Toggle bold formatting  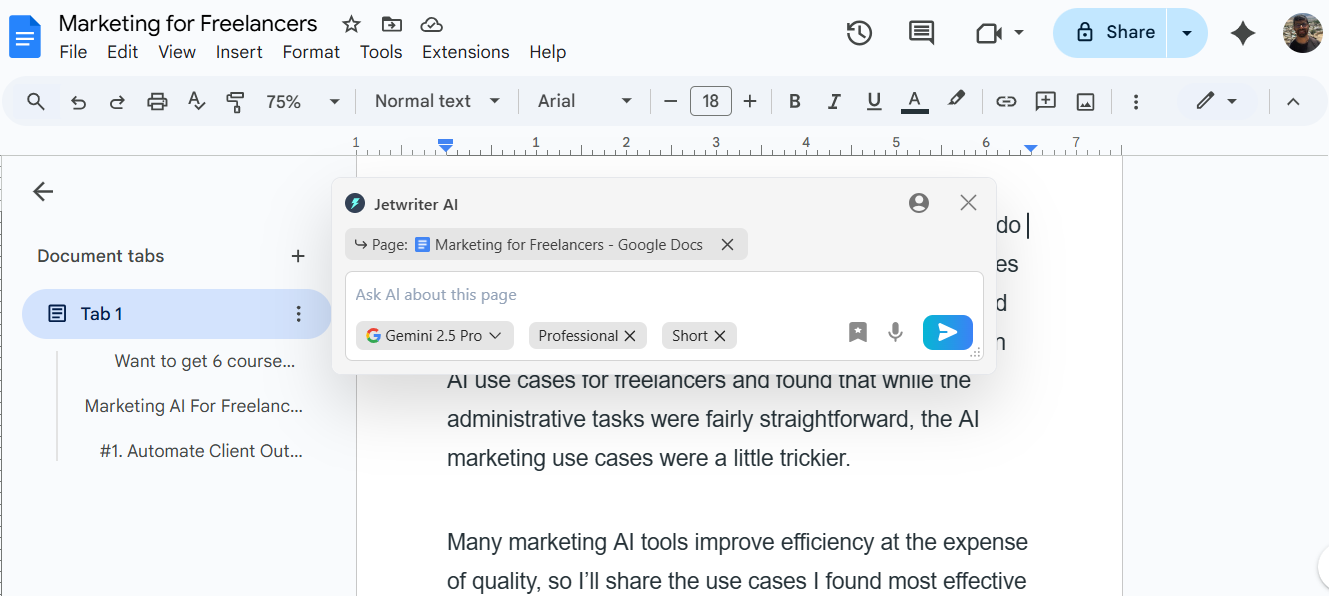click(x=795, y=101)
